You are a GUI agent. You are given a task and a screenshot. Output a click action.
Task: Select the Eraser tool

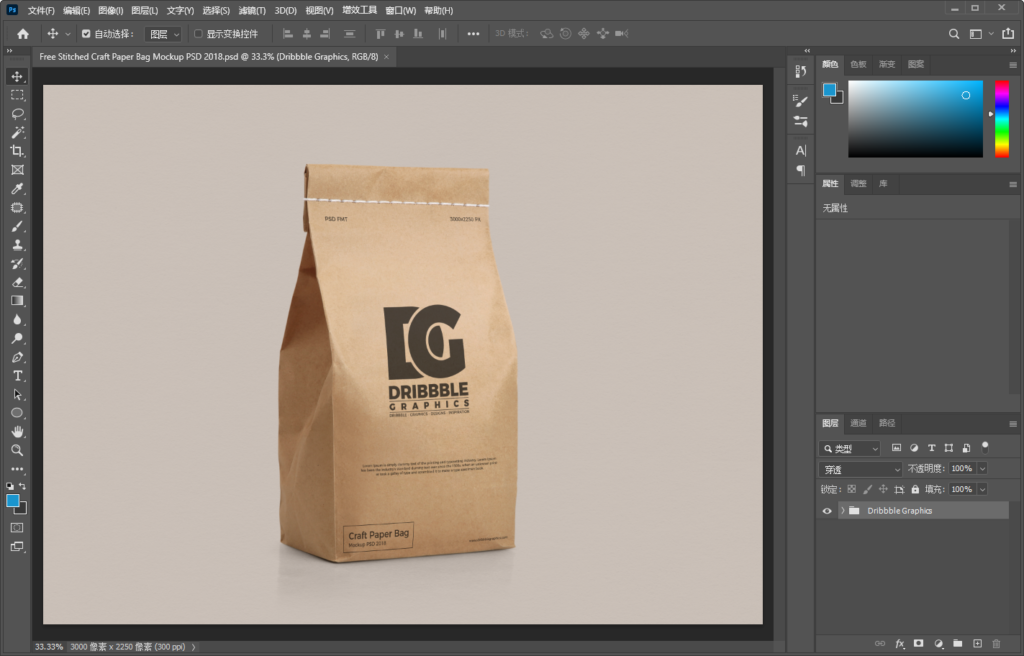(x=17, y=282)
